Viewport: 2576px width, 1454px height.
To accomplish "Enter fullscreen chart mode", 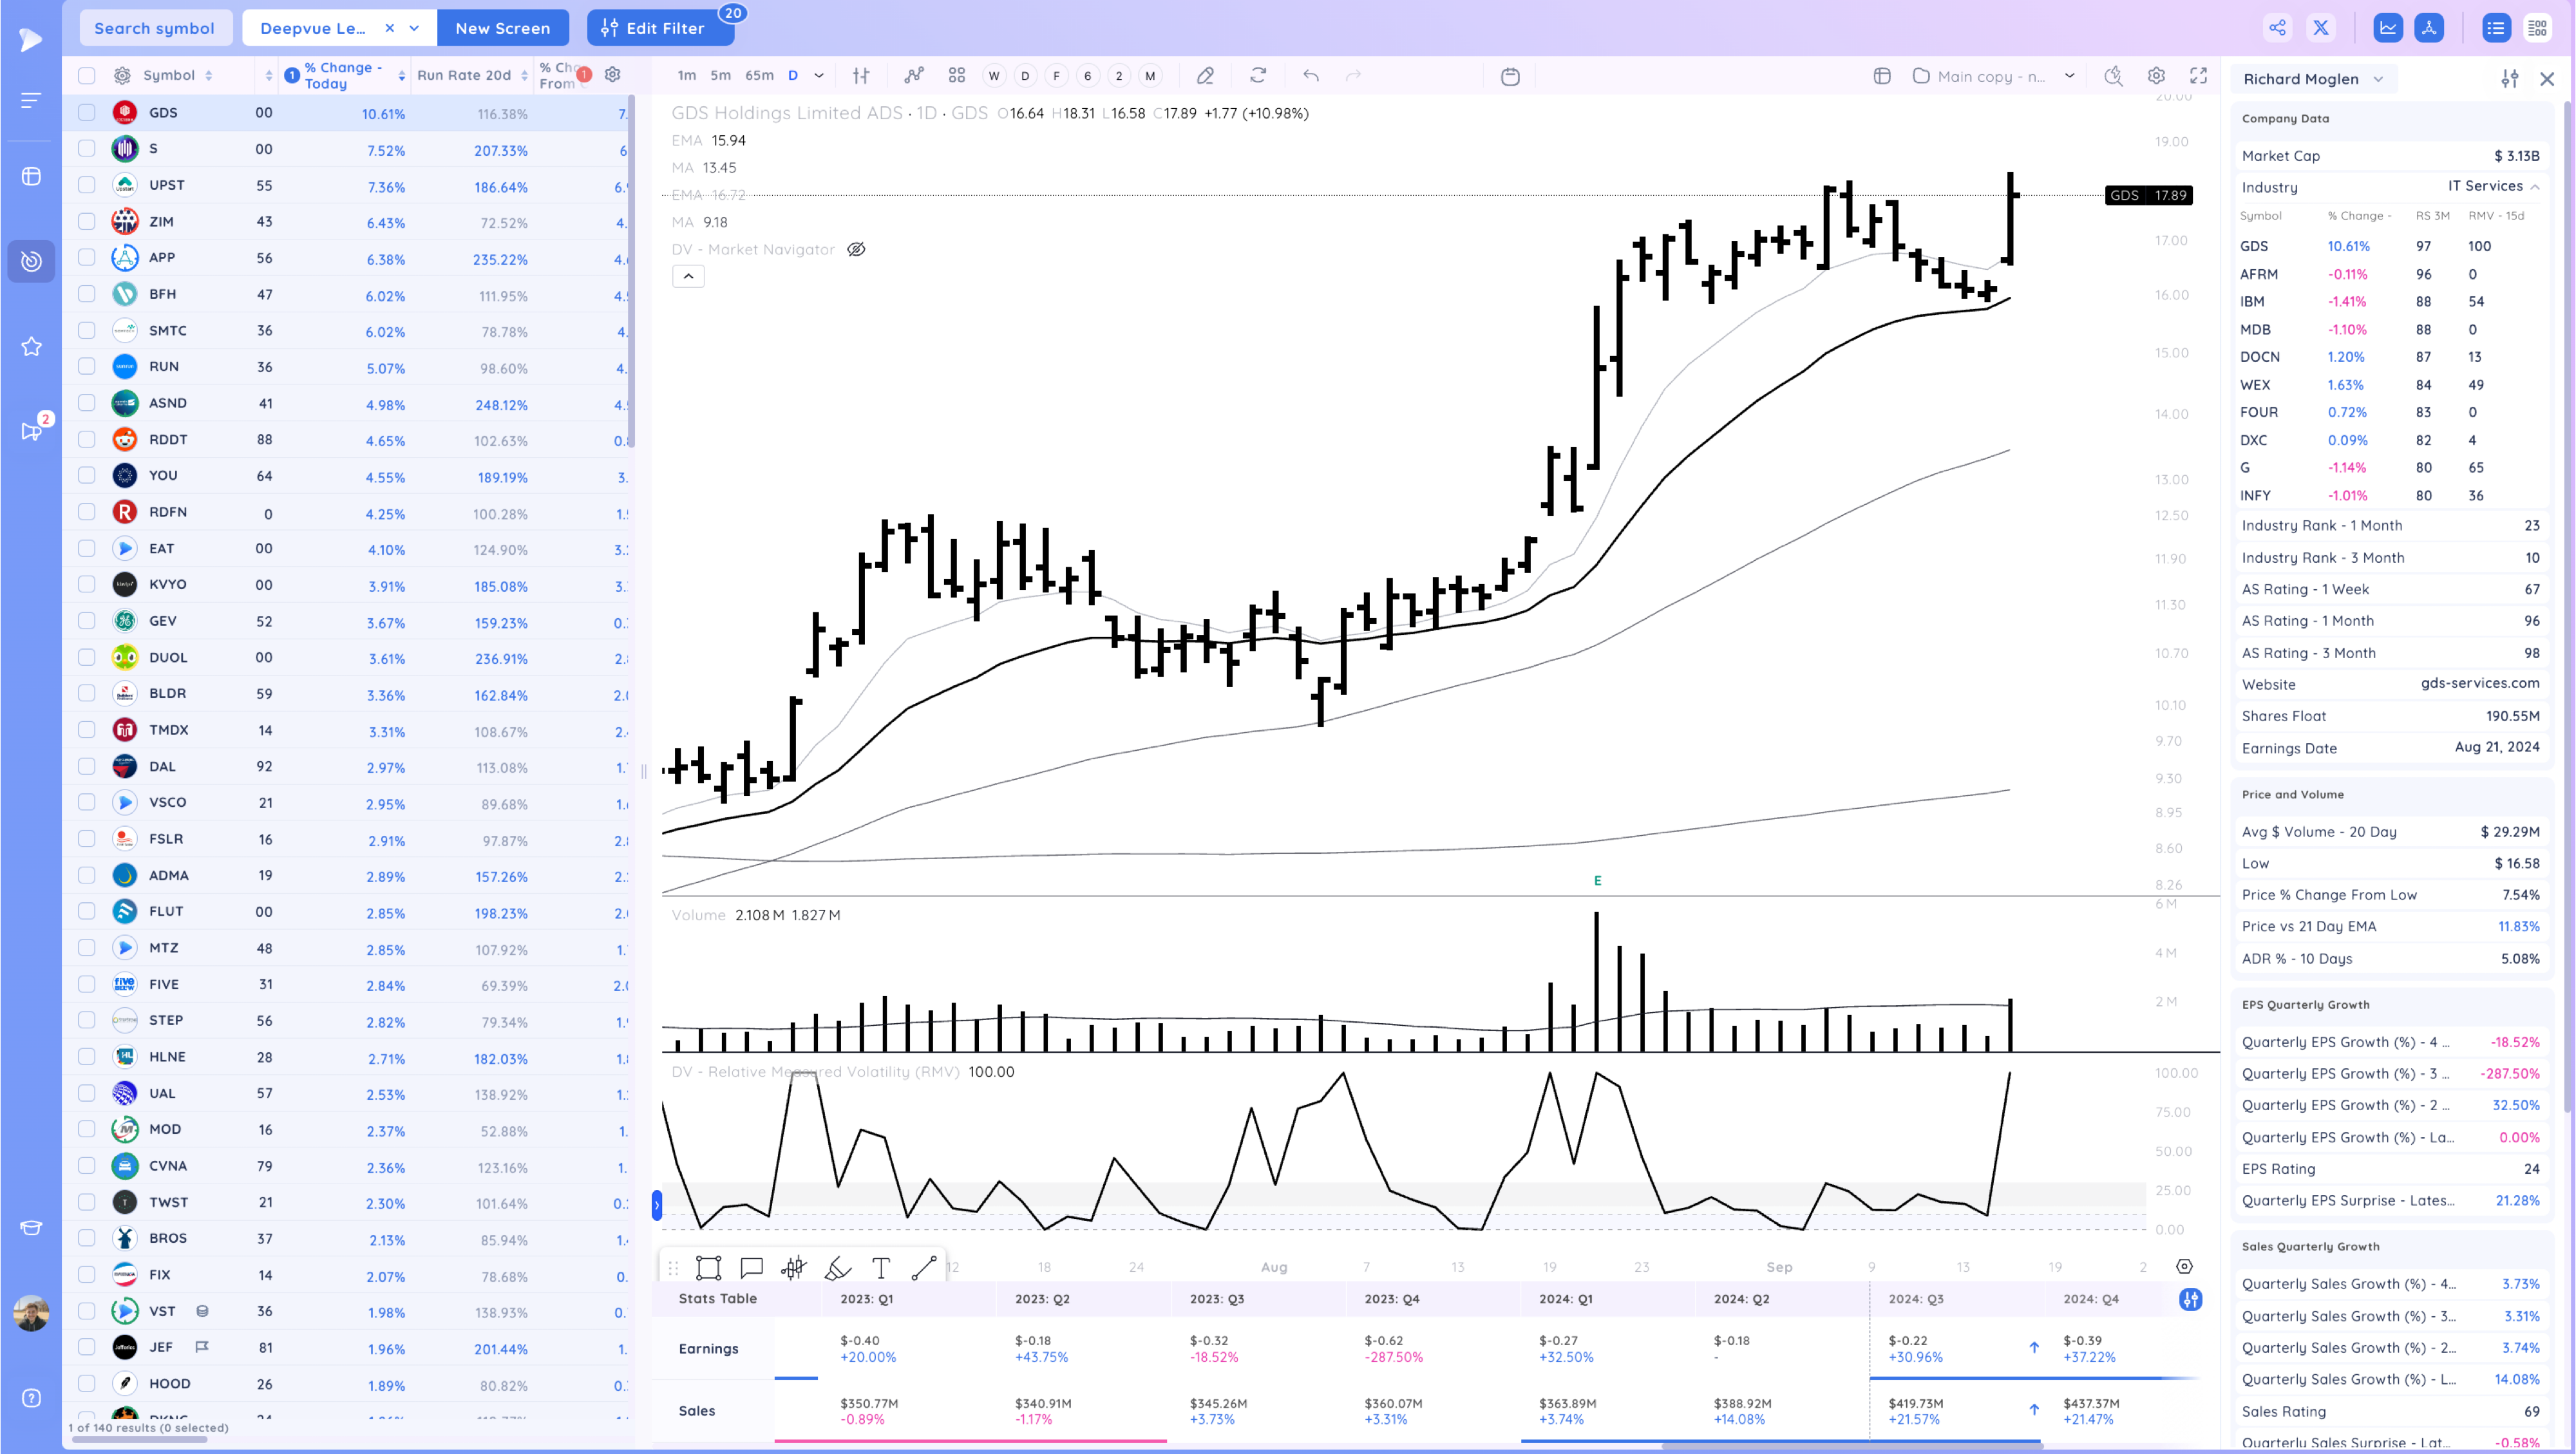I will click(x=2199, y=76).
